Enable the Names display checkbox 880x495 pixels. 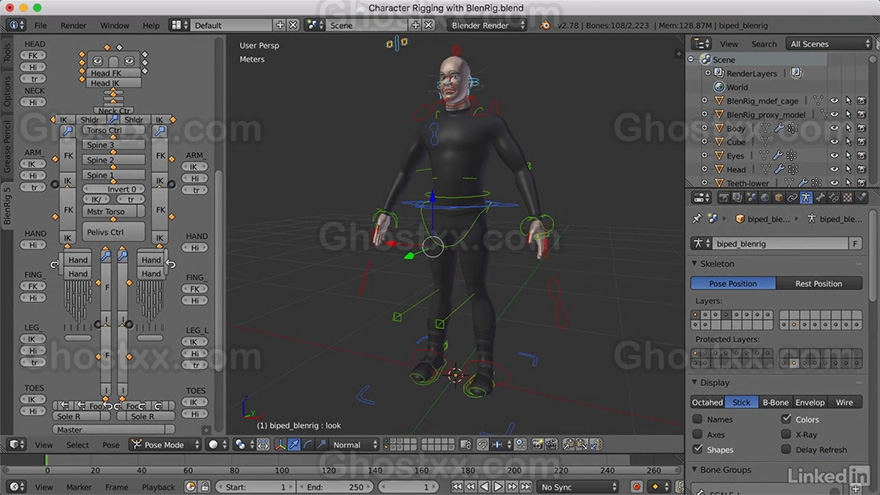[x=698, y=419]
